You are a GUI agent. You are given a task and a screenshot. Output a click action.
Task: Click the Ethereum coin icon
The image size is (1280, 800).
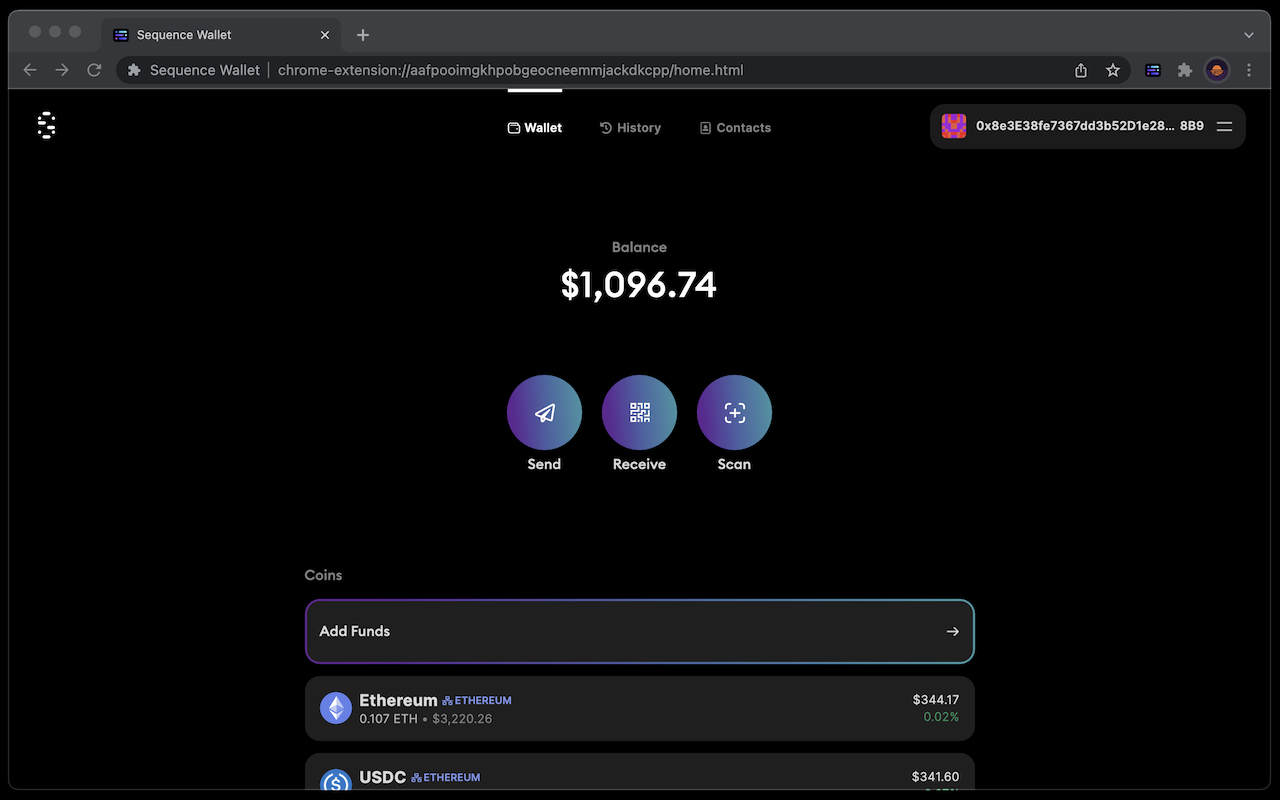tap(335, 707)
